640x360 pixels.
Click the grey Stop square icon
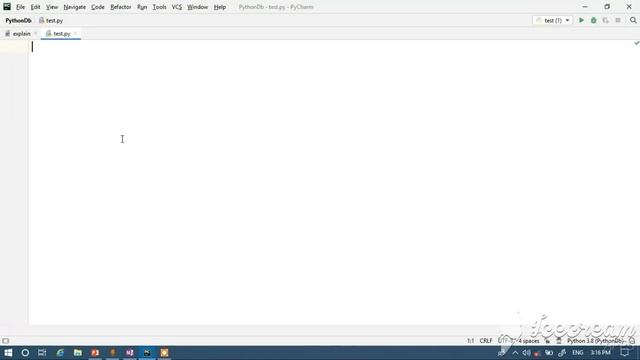click(x=618, y=20)
